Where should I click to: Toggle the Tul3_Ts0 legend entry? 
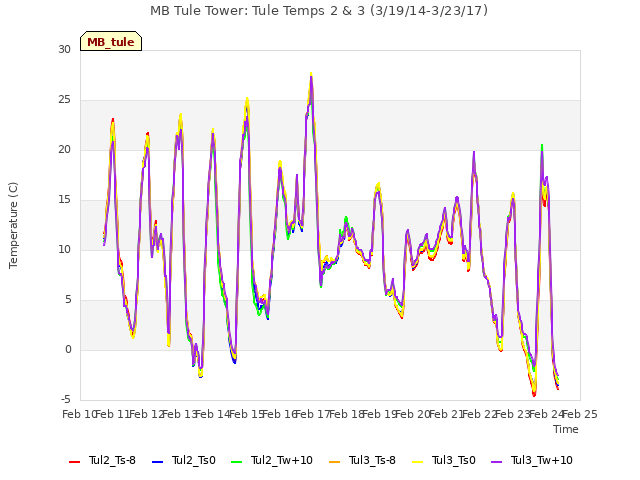443,460
